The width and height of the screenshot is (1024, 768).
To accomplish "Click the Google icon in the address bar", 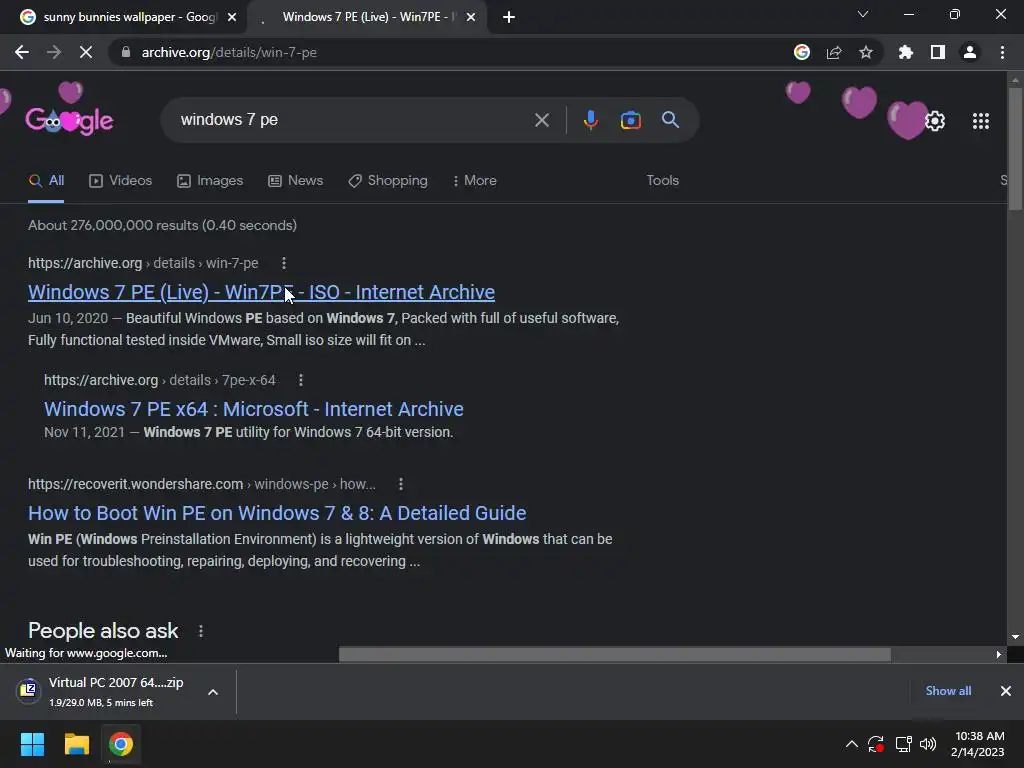I will [802, 52].
